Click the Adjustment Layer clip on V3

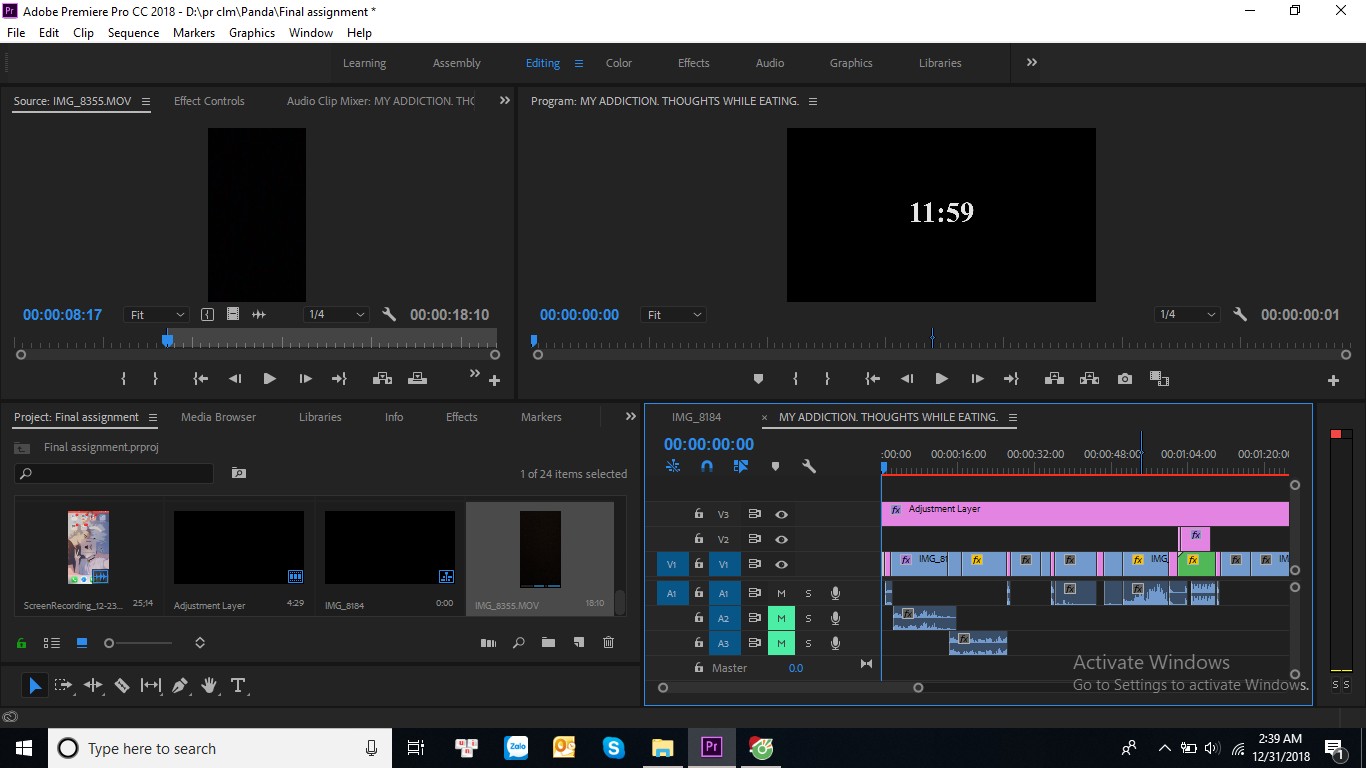click(1085, 514)
